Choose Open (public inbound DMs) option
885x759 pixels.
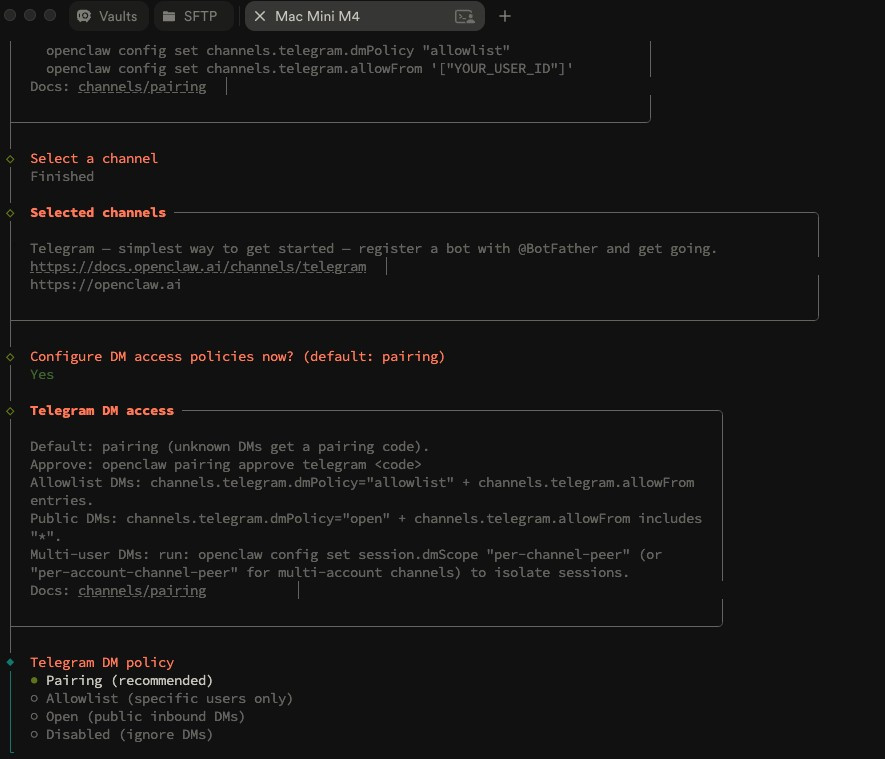click(145, 716)
